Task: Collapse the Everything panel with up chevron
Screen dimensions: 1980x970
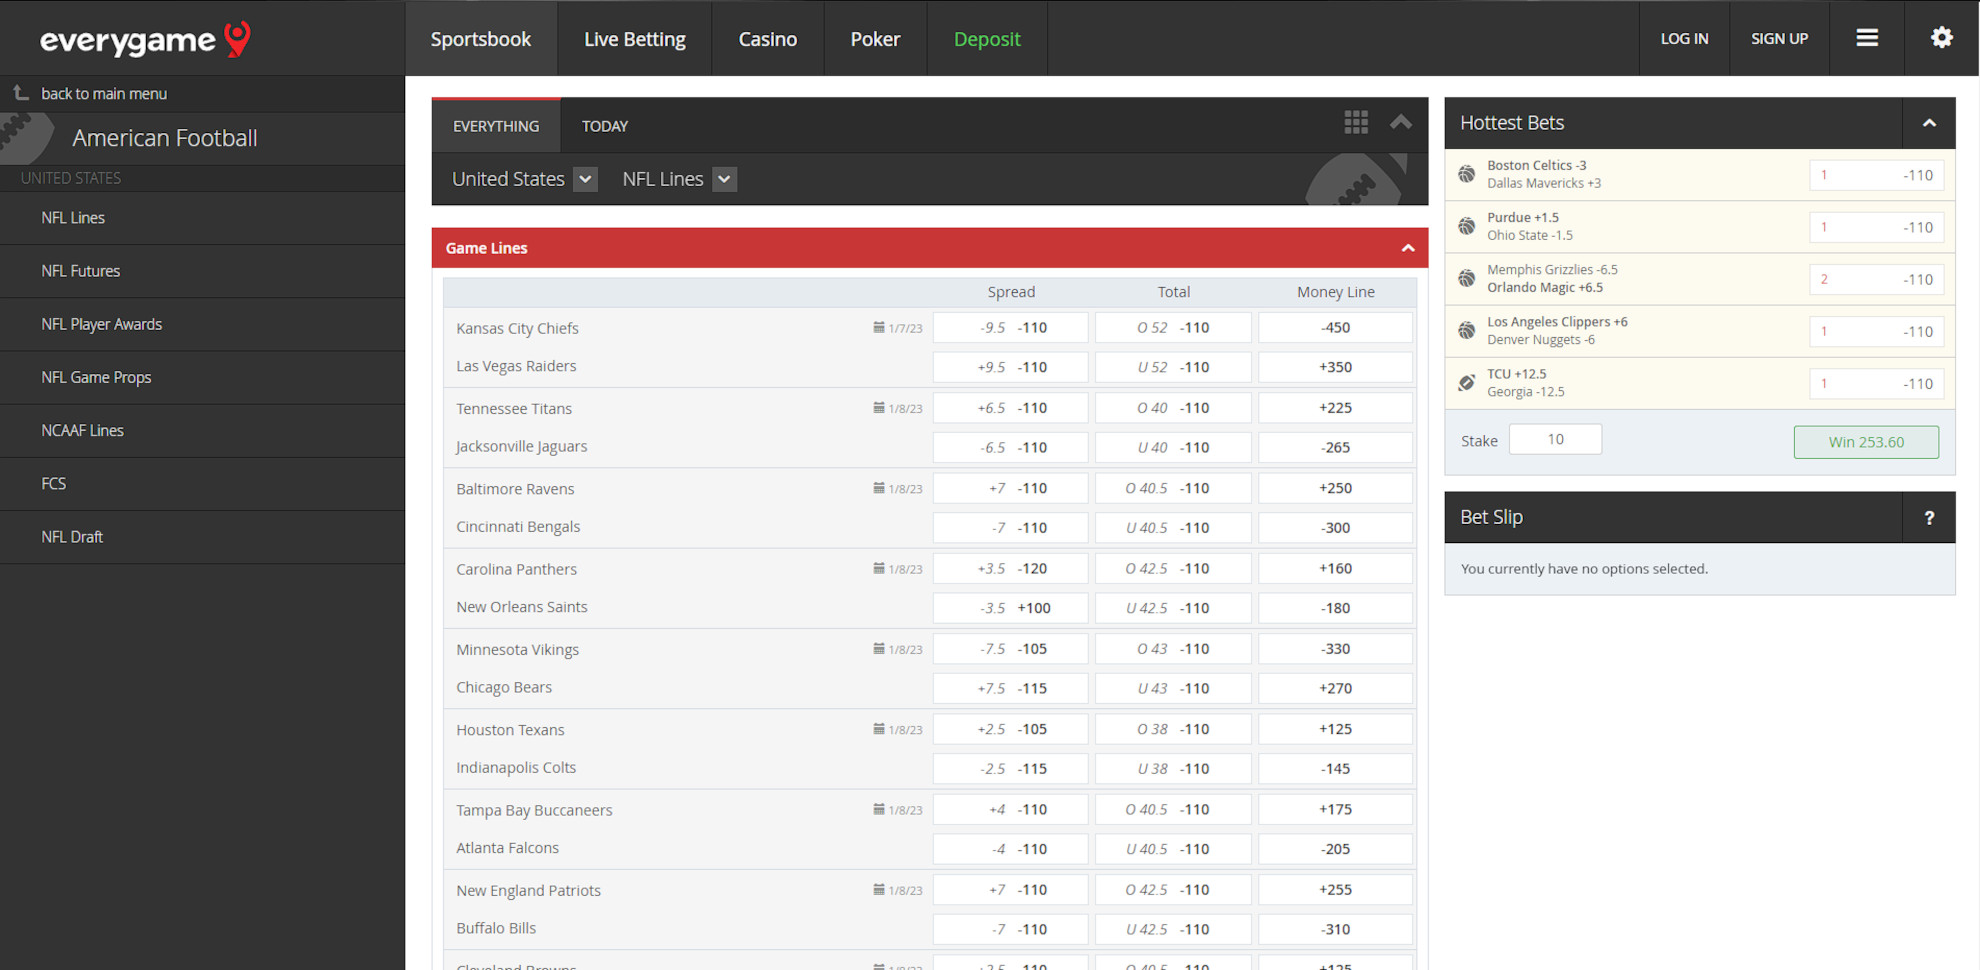Action: (1401, 123)
